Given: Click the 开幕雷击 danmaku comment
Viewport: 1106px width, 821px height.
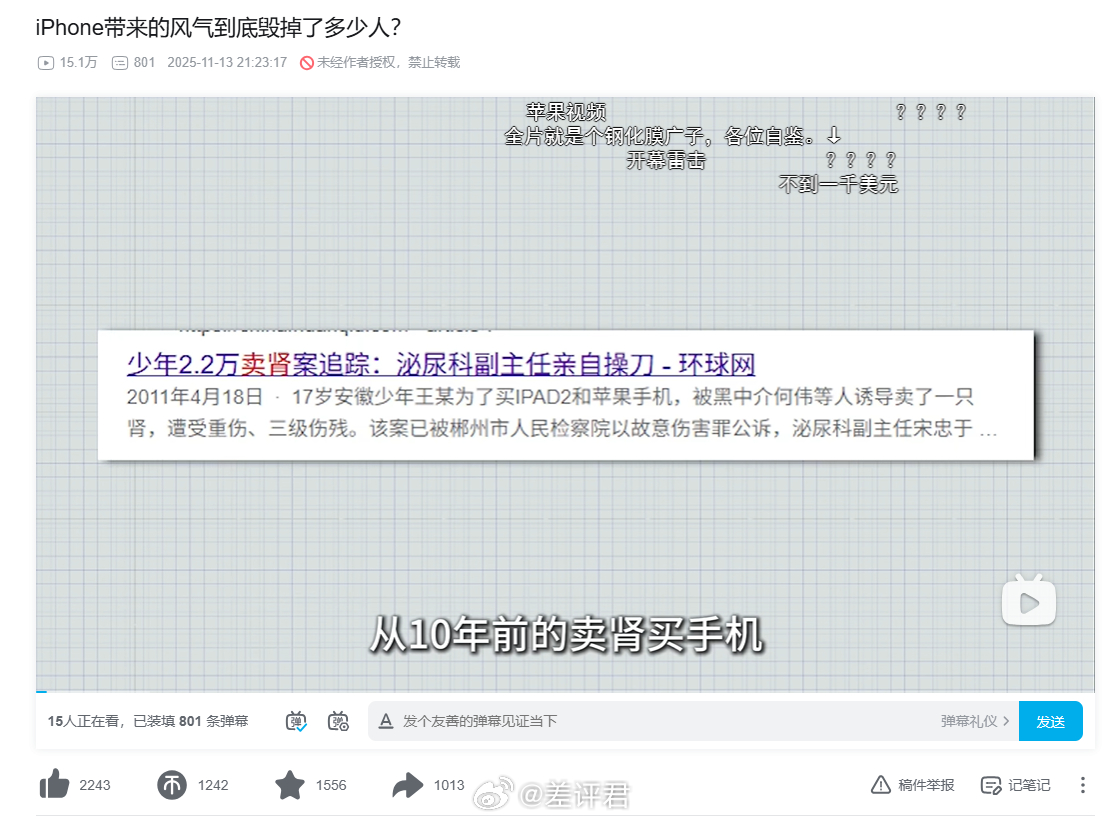Looking at the screenshot, I should (x=666, y=160).
